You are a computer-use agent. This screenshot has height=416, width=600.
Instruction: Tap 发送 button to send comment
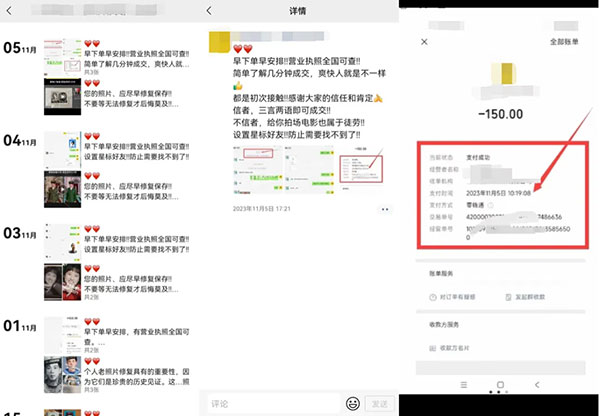tap(379, 403)
